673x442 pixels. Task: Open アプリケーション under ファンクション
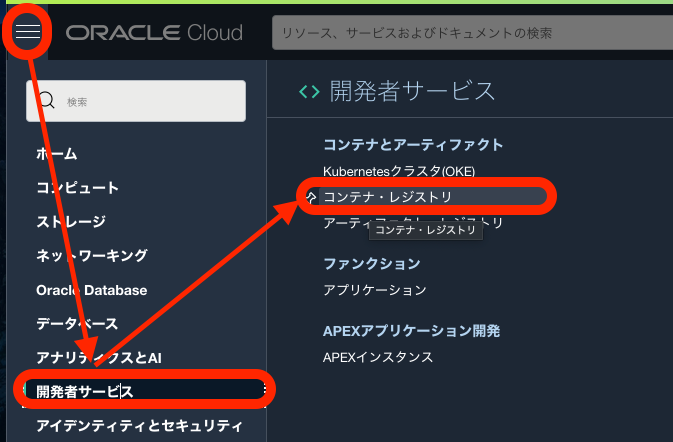coord(375,290)
